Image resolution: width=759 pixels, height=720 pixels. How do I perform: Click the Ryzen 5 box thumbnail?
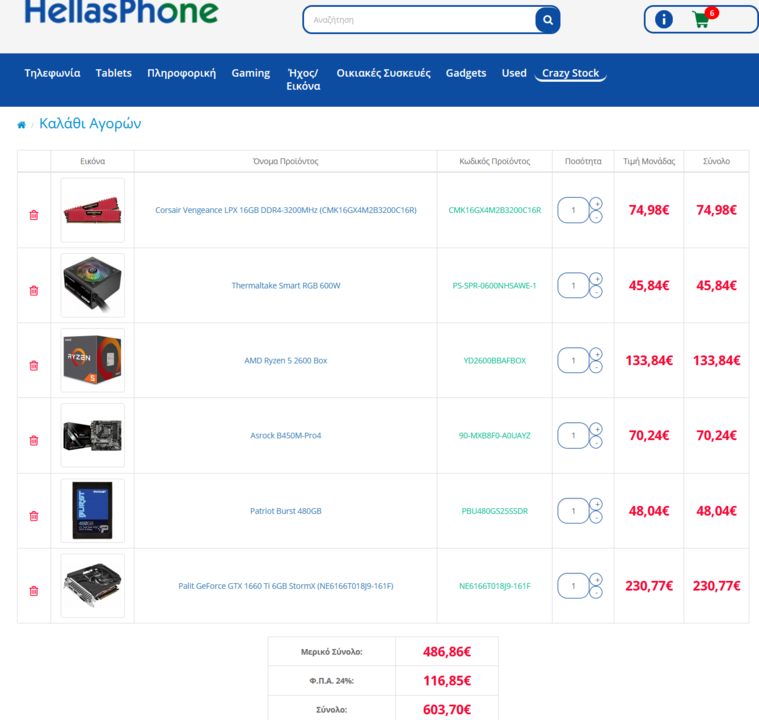coord(92,360)
